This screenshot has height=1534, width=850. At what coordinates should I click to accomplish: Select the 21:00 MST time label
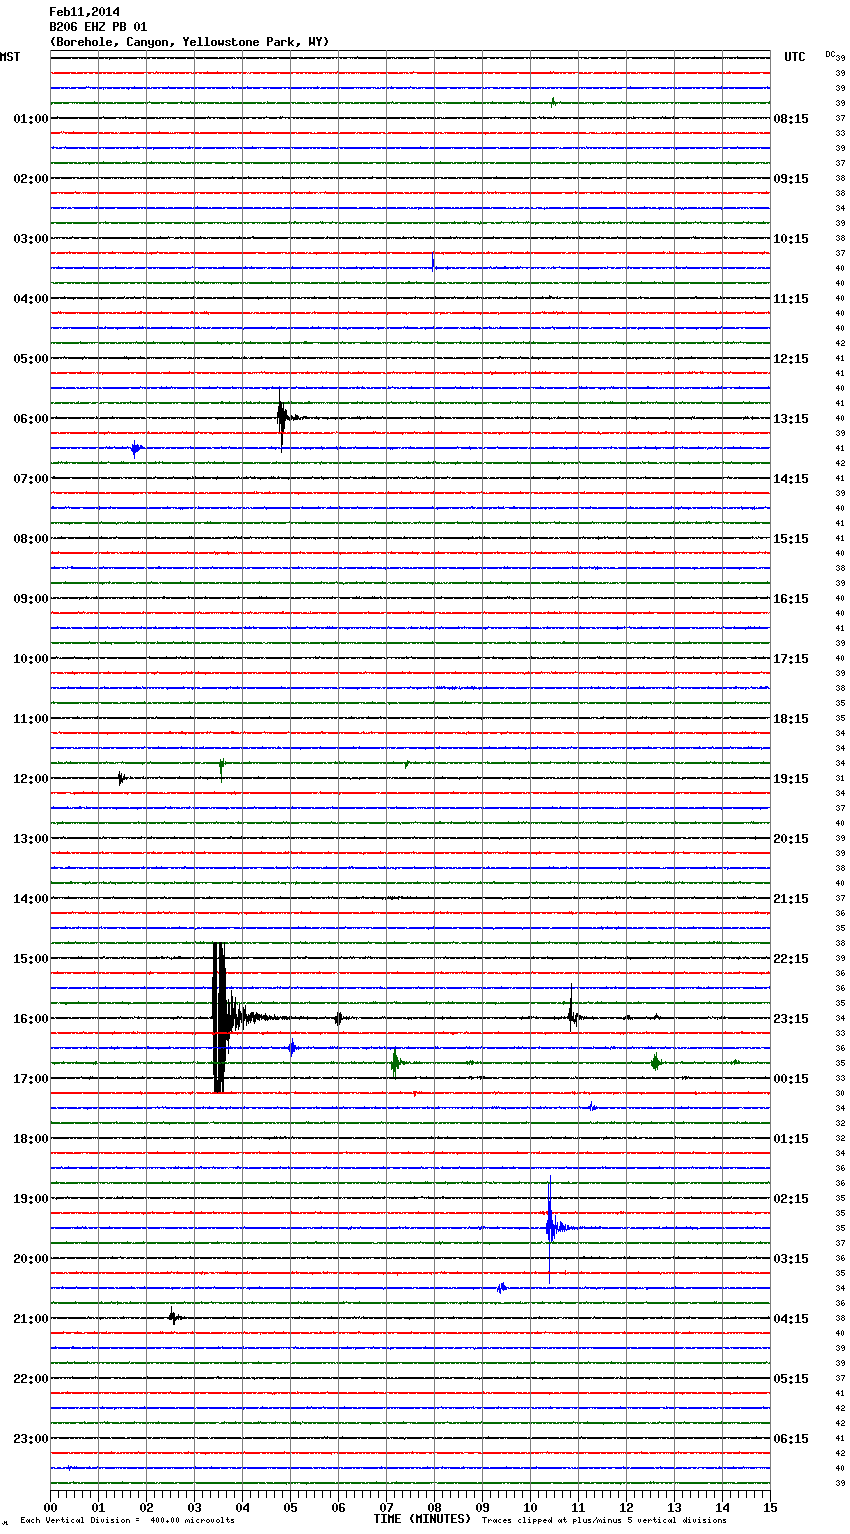click(30, 1319)
